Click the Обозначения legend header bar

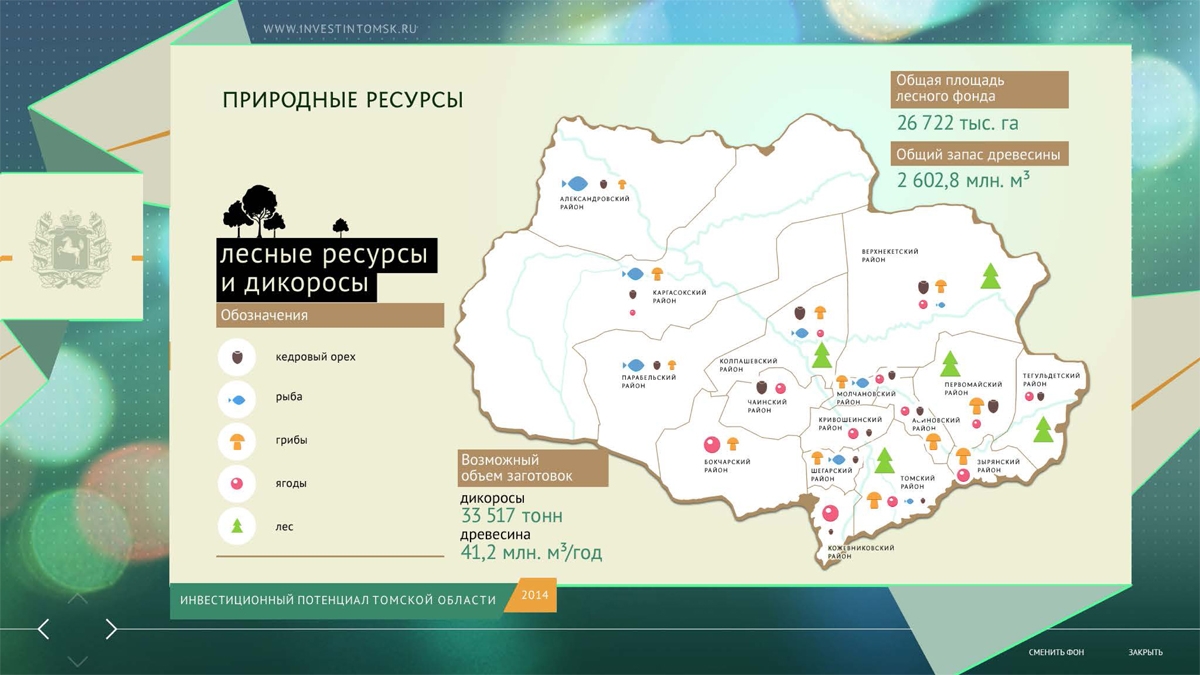330,316
